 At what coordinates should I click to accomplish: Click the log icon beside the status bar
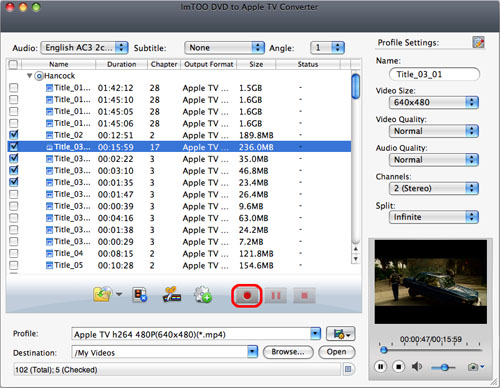tap(348, 369)
